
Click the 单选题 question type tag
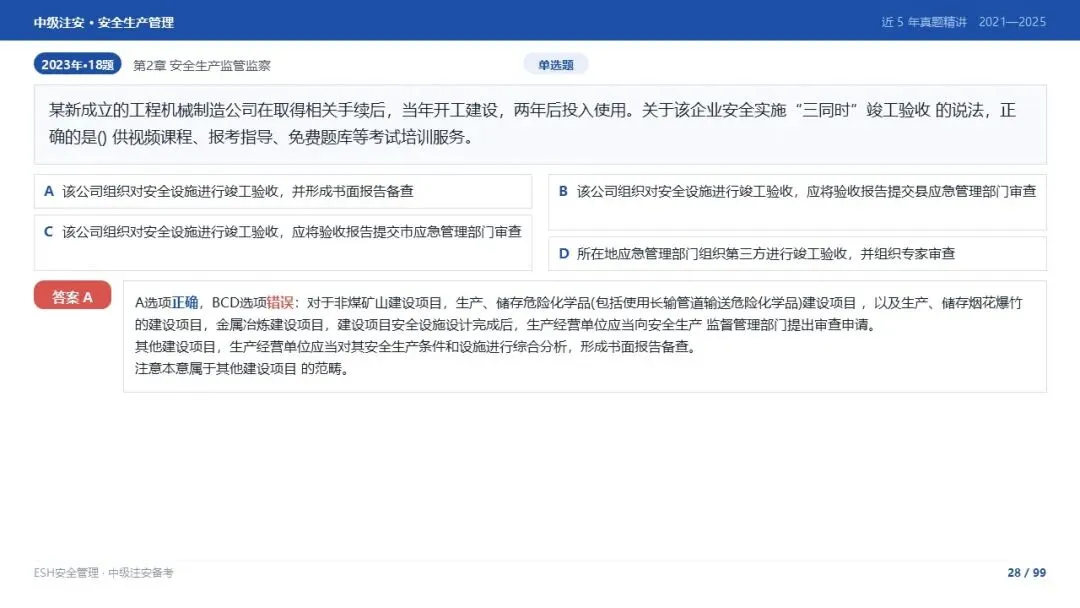click(556, 65)
